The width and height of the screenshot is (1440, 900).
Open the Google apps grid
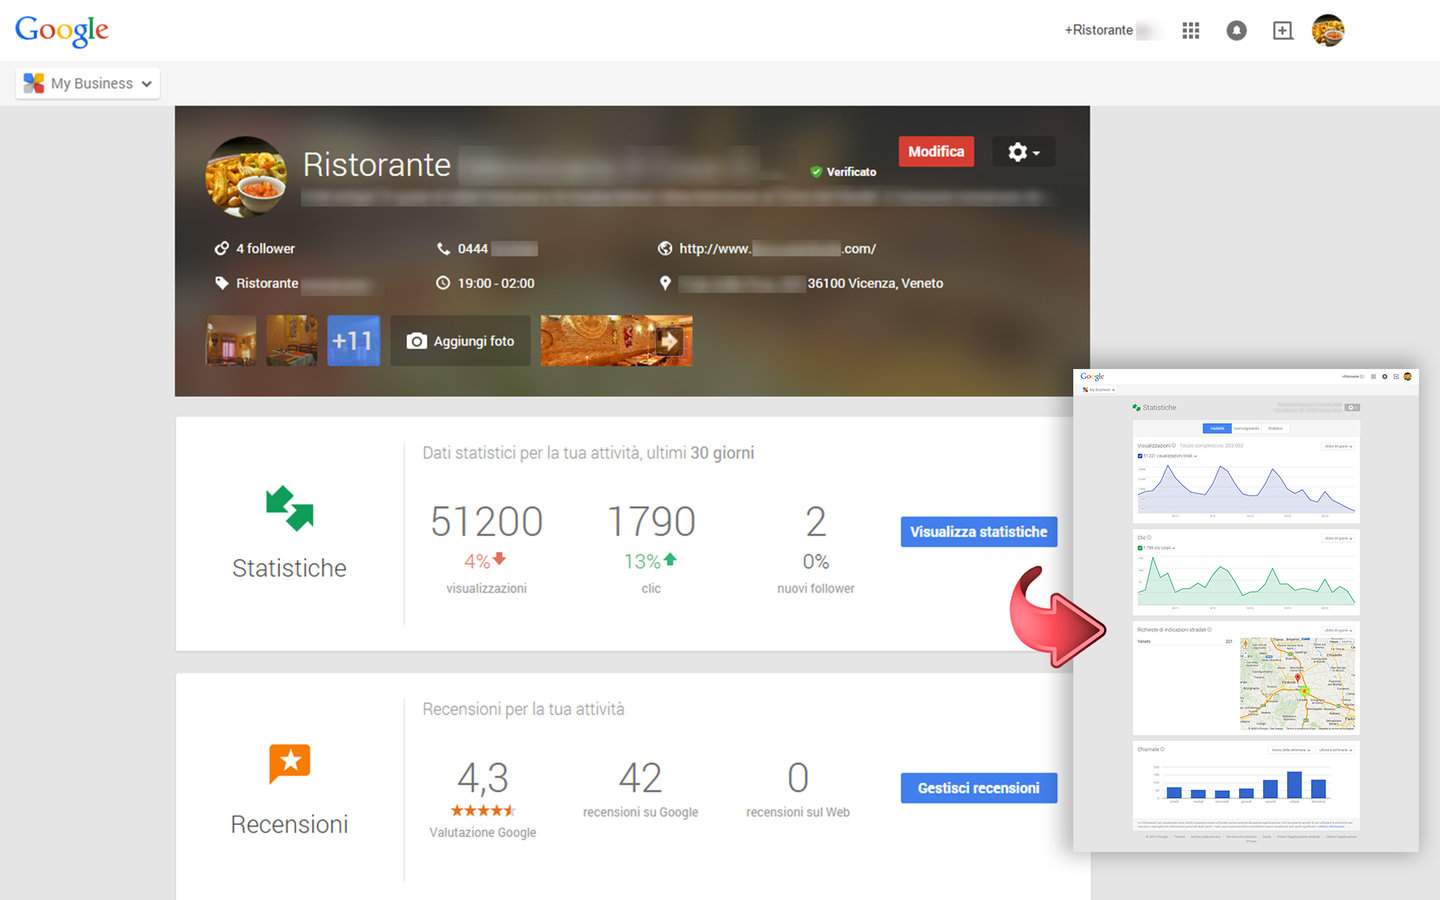(1190, 31)
